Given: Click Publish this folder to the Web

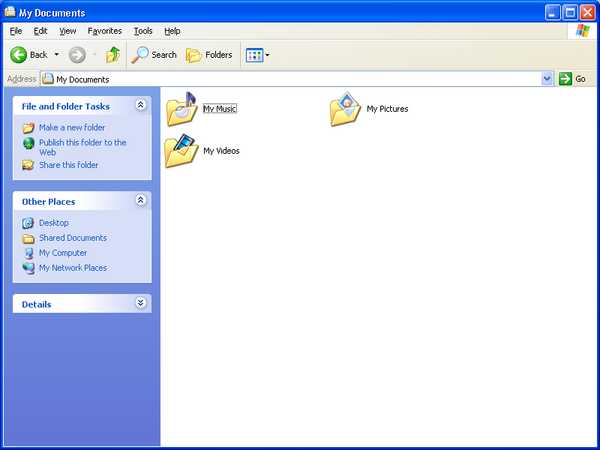Looking at the screenshot, I should pos(83,147).
